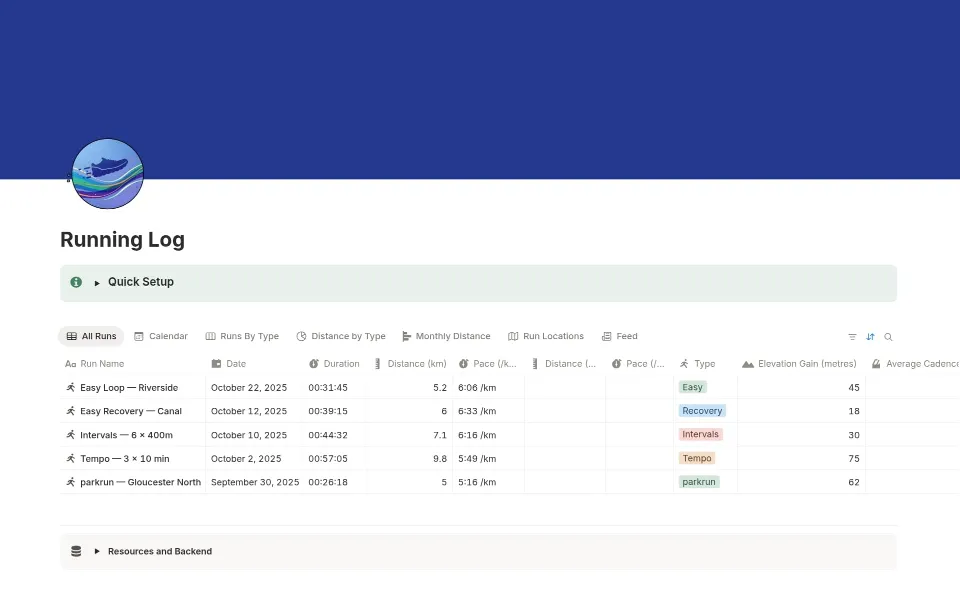The image size is (960, 600).
Task: Click the runner icon beside Intervals — 6 × 400m
Action: pyautogui.click(x=70, y=435)
